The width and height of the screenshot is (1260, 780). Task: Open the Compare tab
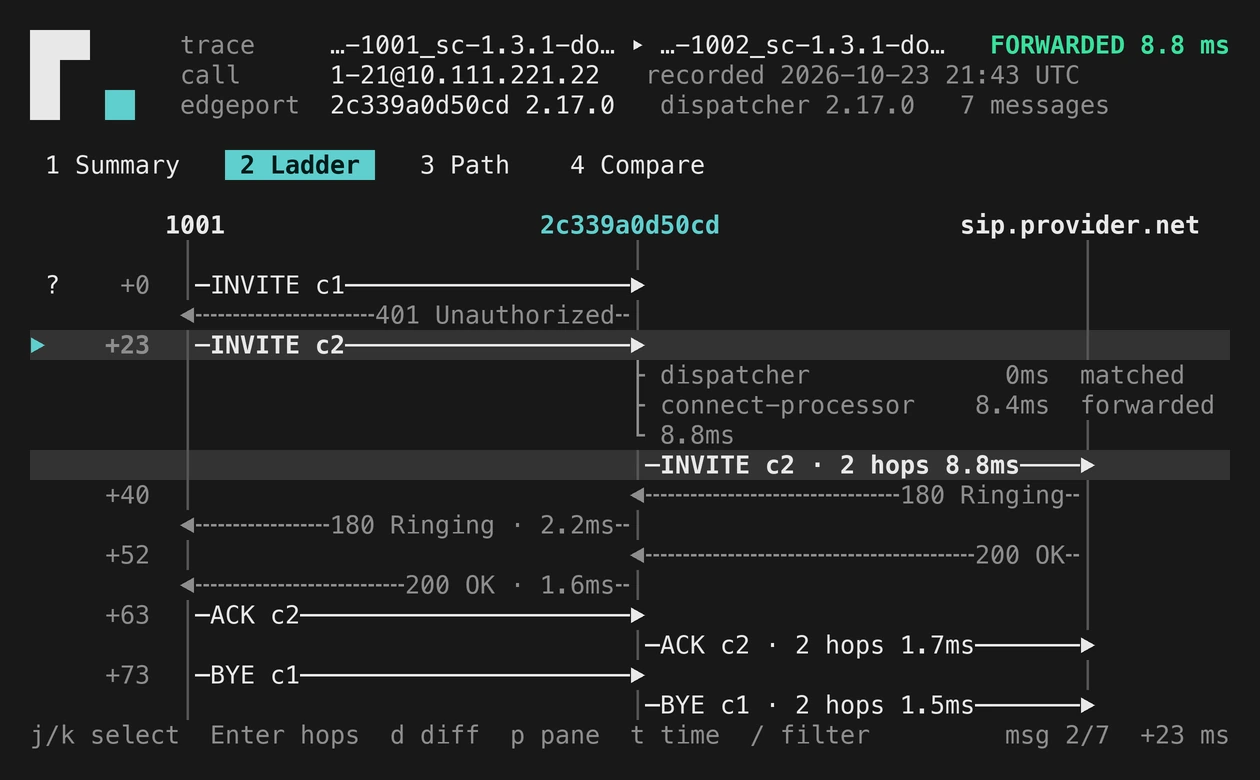637,165
